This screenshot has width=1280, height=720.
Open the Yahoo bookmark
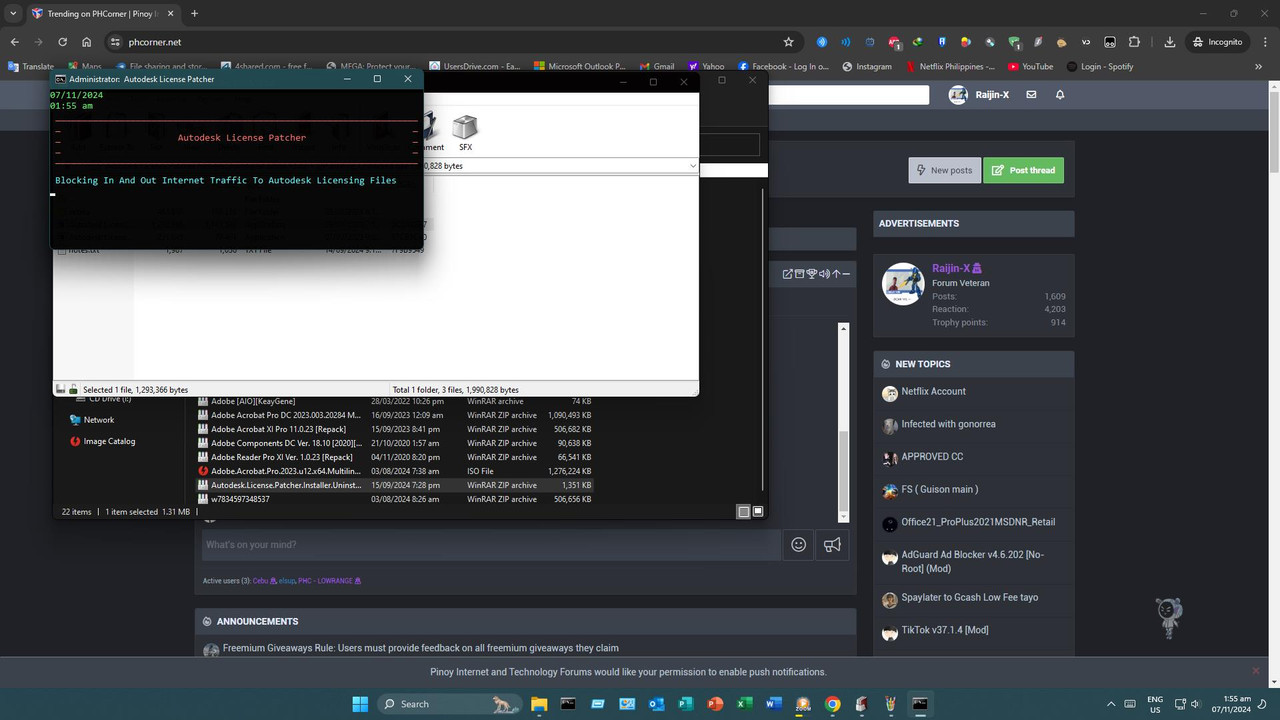point(705,67)
